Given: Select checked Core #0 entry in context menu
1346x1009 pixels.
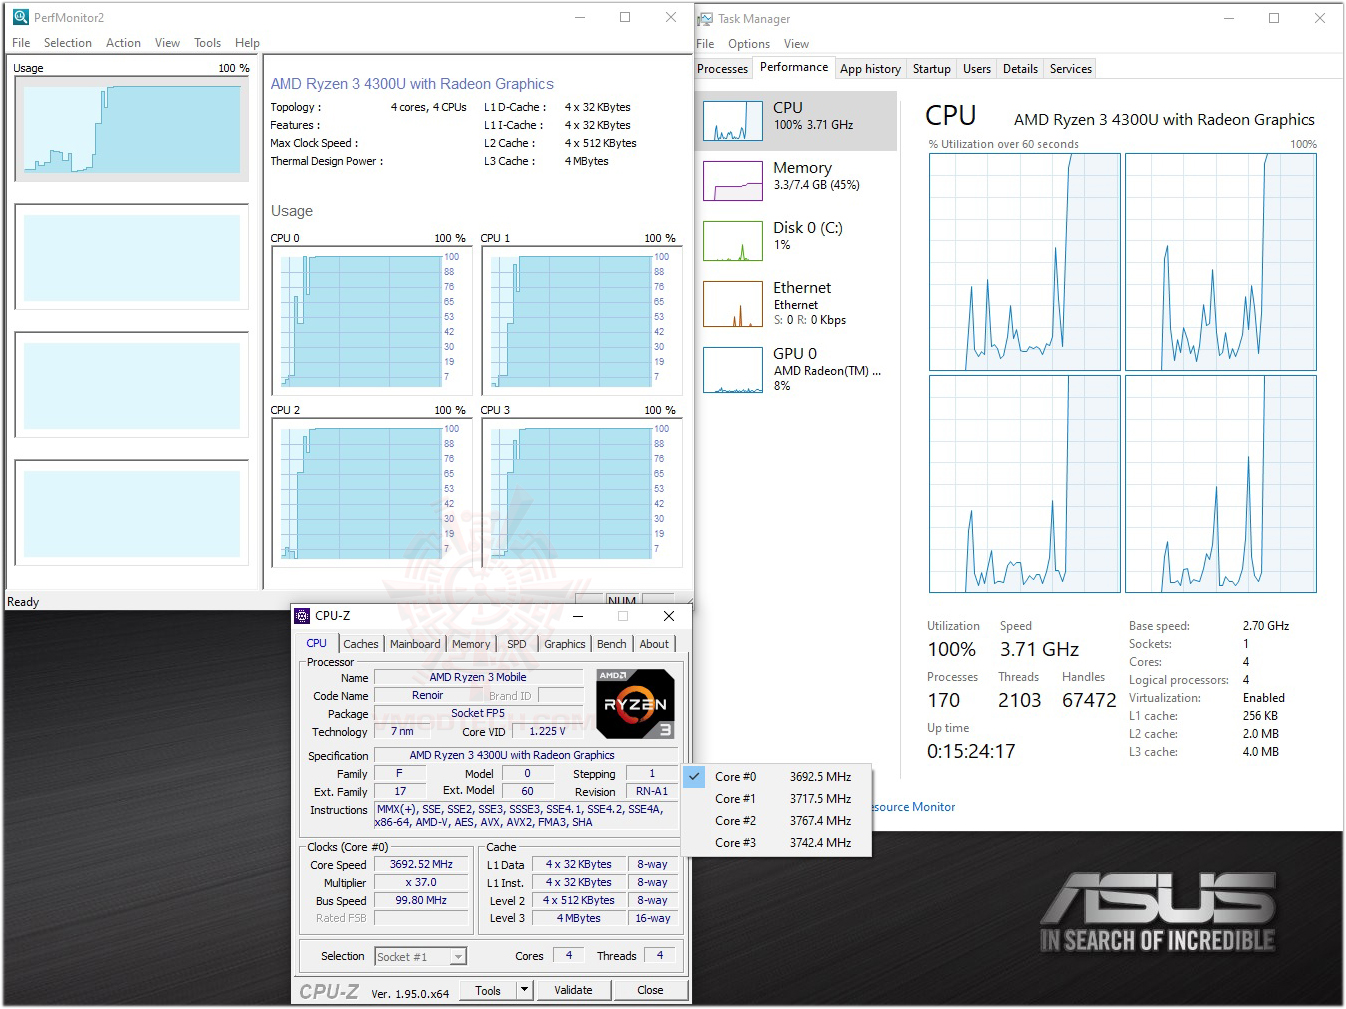Looking at the screenshot, I should 778,777.
